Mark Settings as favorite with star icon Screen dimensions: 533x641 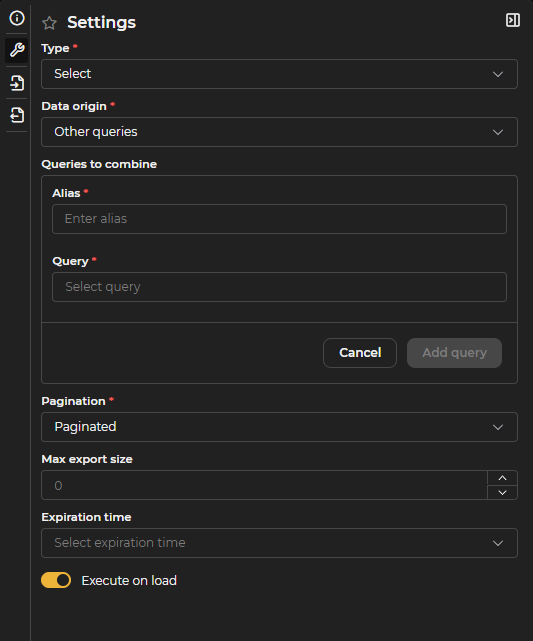(49, 23)
